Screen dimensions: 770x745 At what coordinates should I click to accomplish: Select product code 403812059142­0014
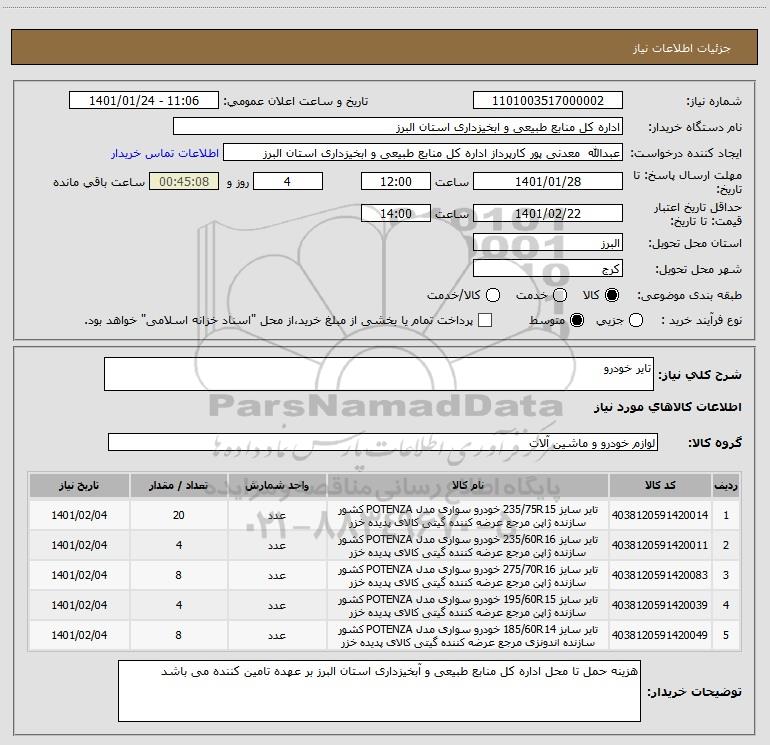(660, 515)
